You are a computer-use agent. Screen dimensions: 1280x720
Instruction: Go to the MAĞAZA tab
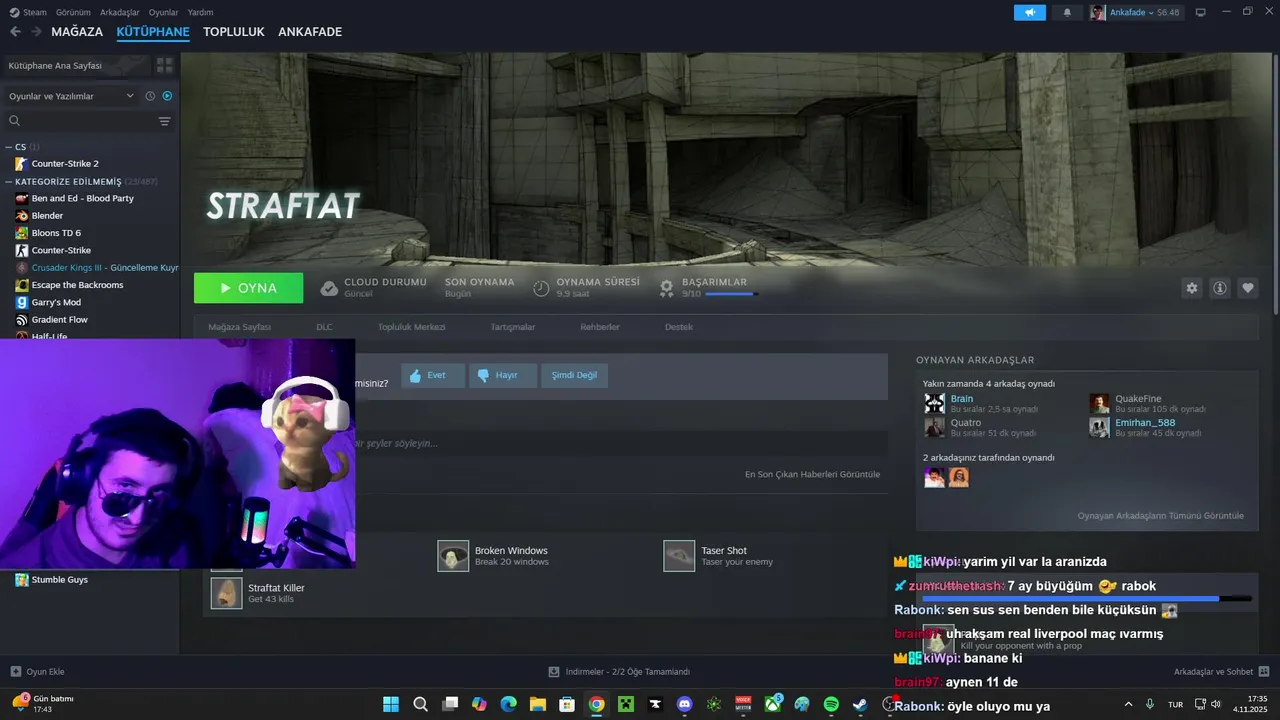(77, 32)
